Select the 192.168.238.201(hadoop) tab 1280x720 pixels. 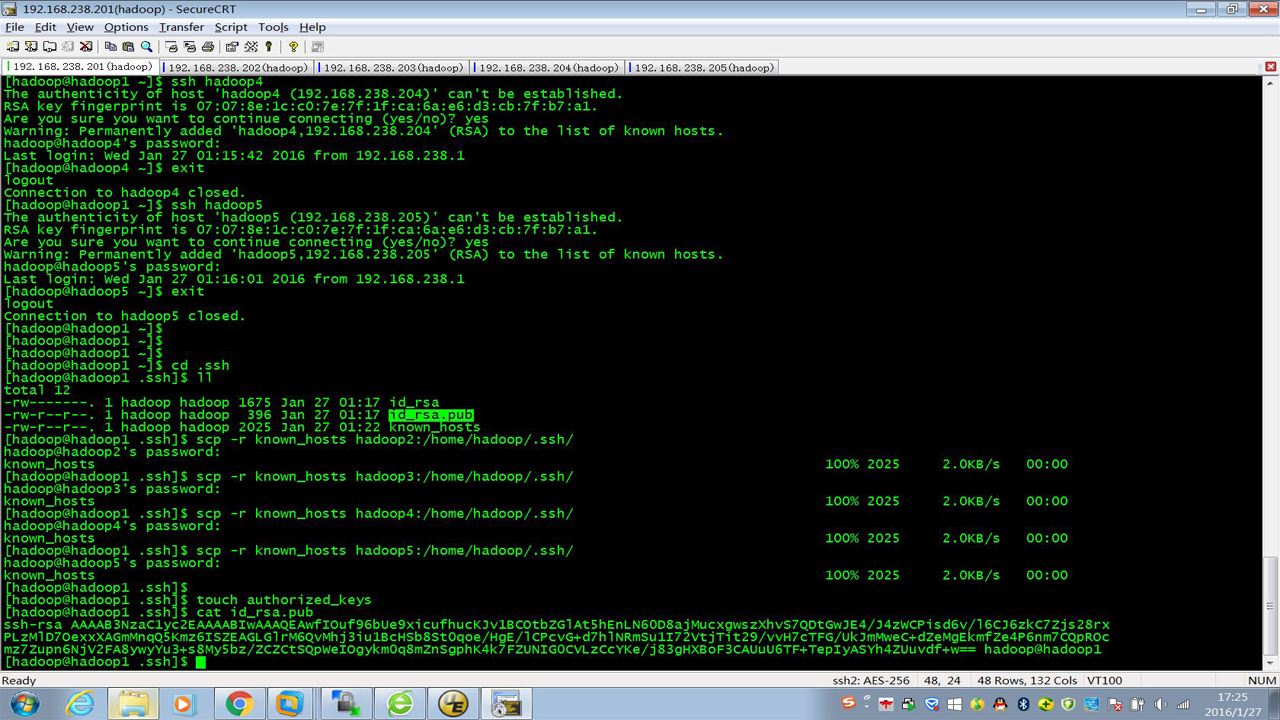(x=80, y=67)
